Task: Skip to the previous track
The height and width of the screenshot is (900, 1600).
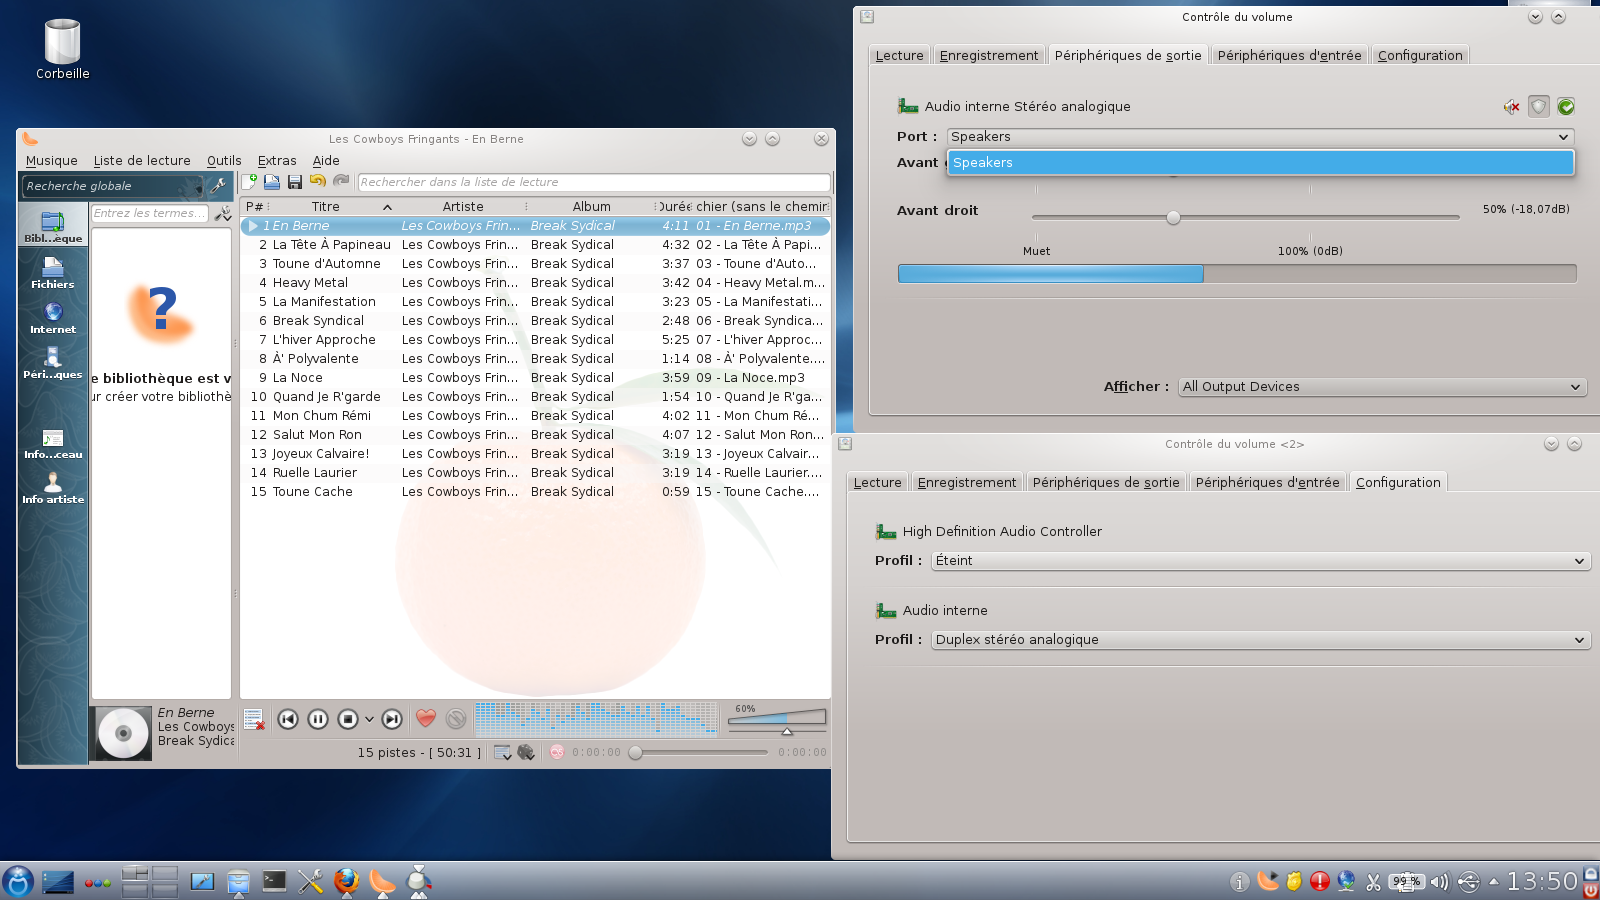Action: coord(288,719)
